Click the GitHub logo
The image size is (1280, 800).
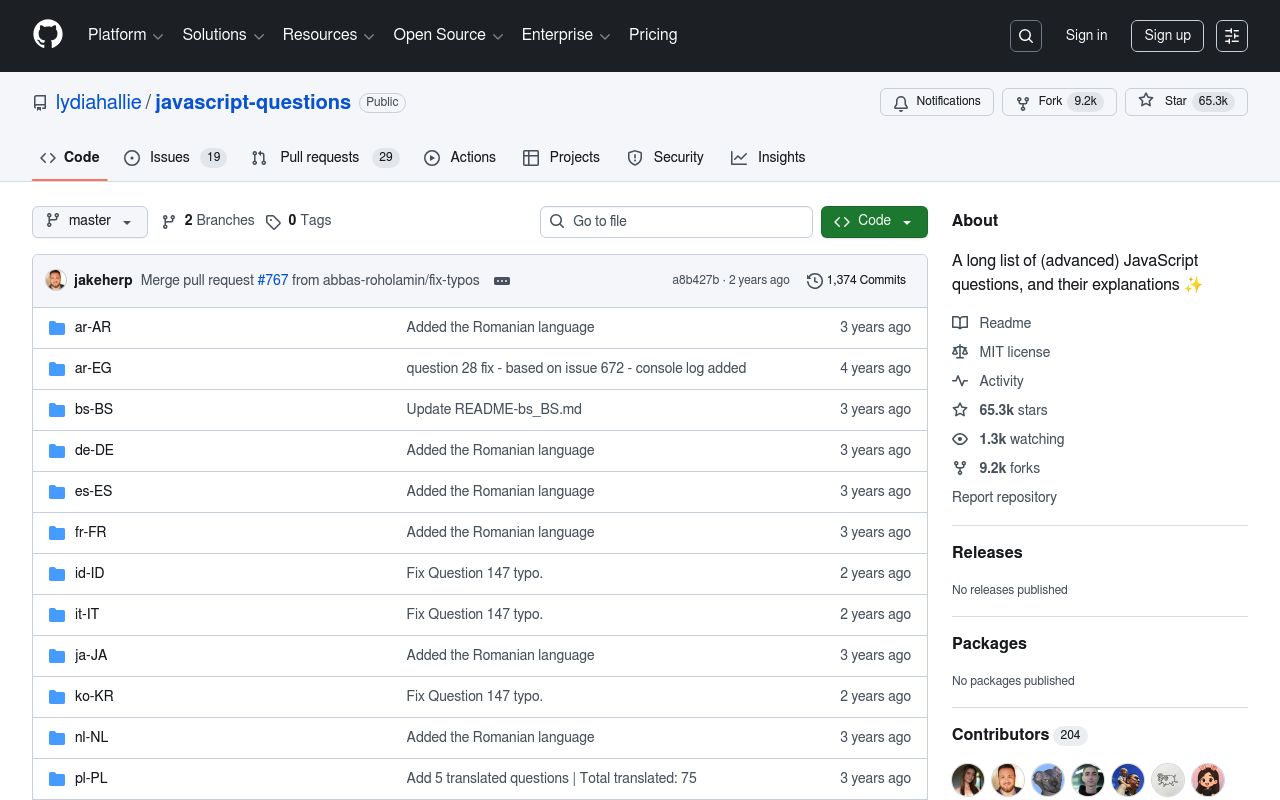(48, 34)
